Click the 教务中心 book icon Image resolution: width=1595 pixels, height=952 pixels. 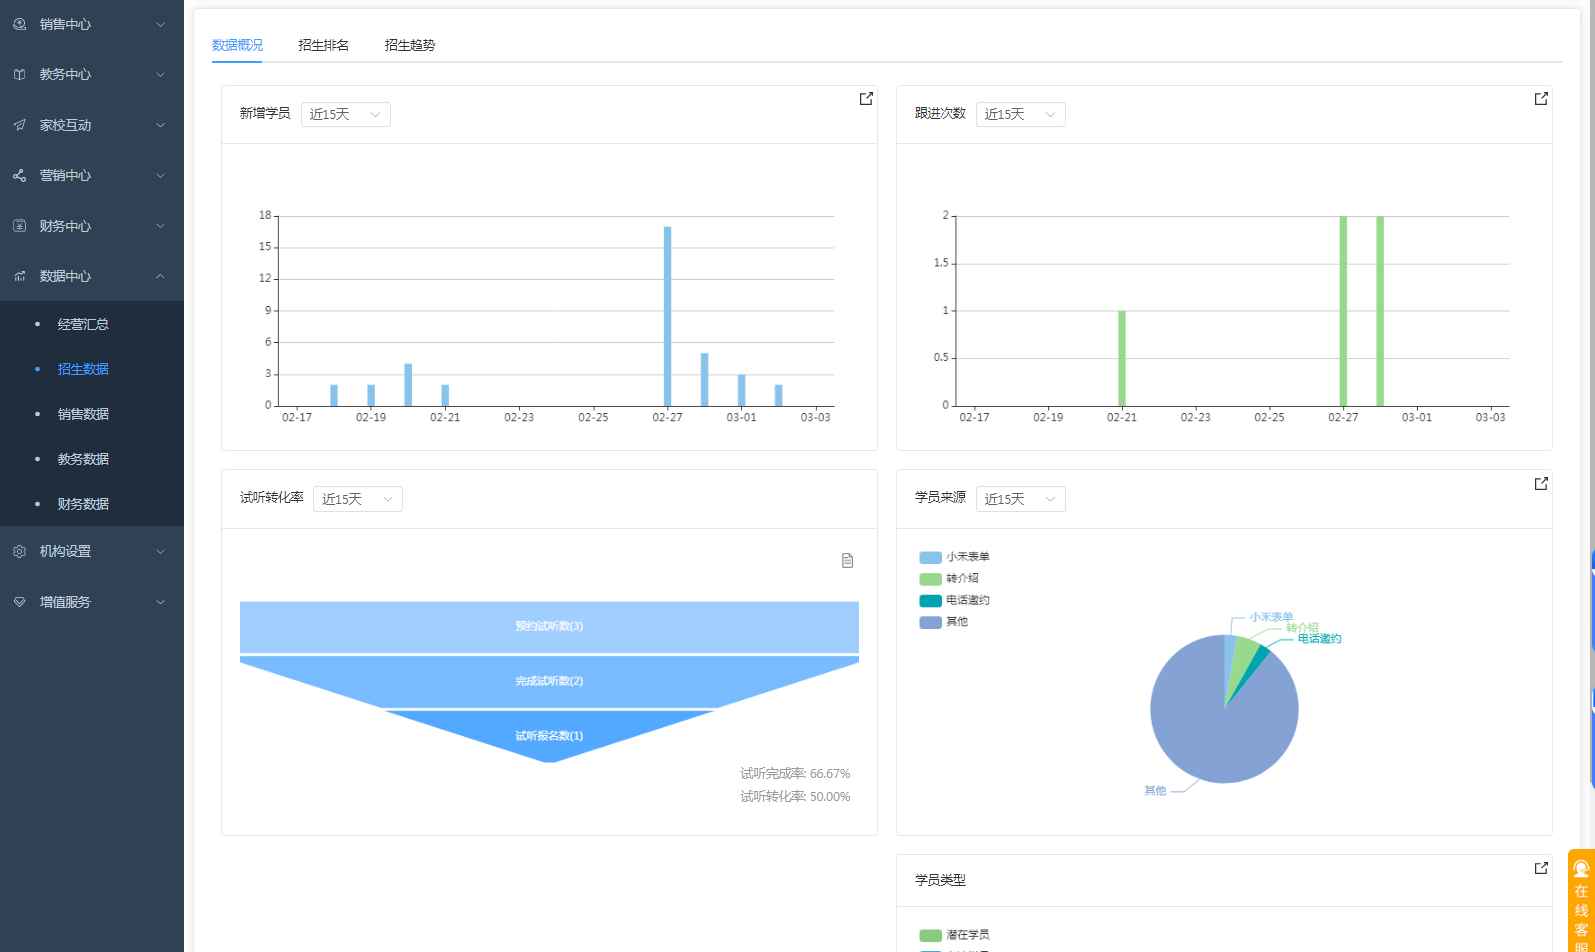coord(19,75)
